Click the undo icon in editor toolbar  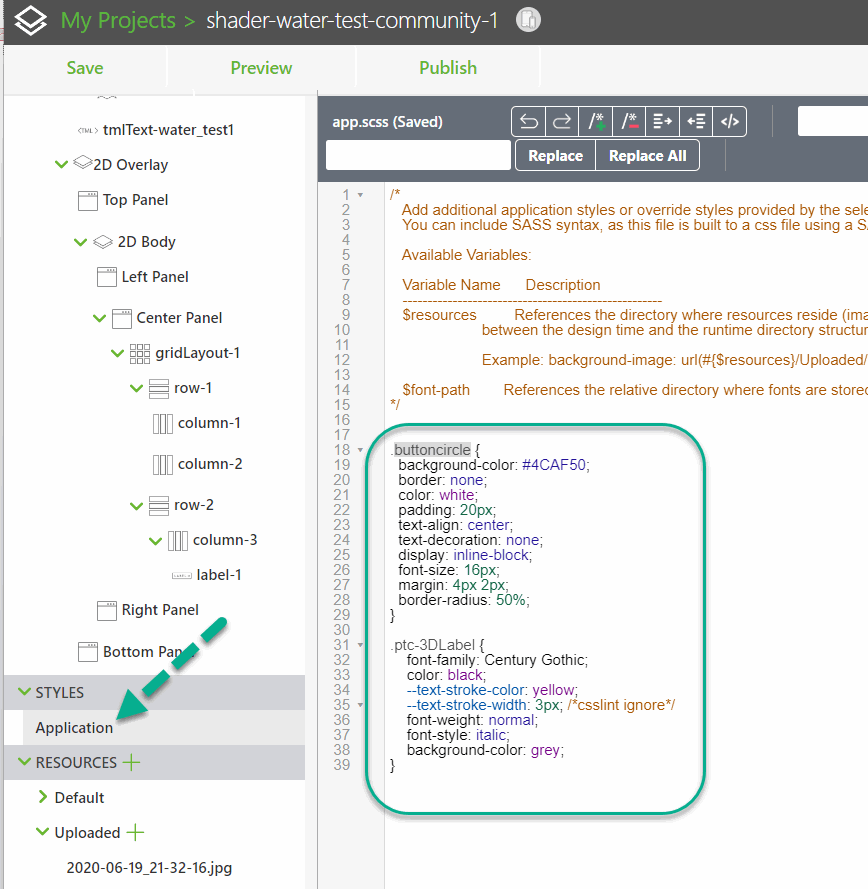click(x=529, y=122)
